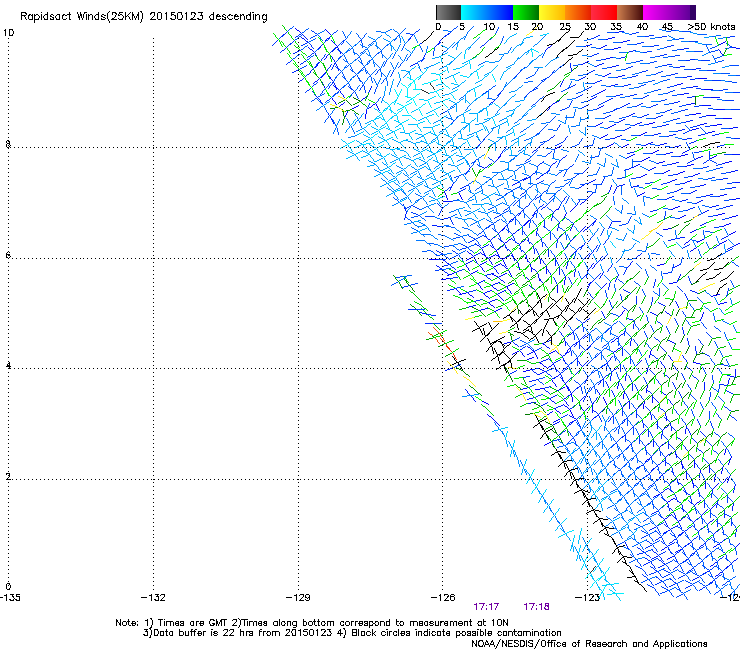Click the -129 longitude axis label
Image resolution: width=740 pixels, height=650 pixels.
298,598
